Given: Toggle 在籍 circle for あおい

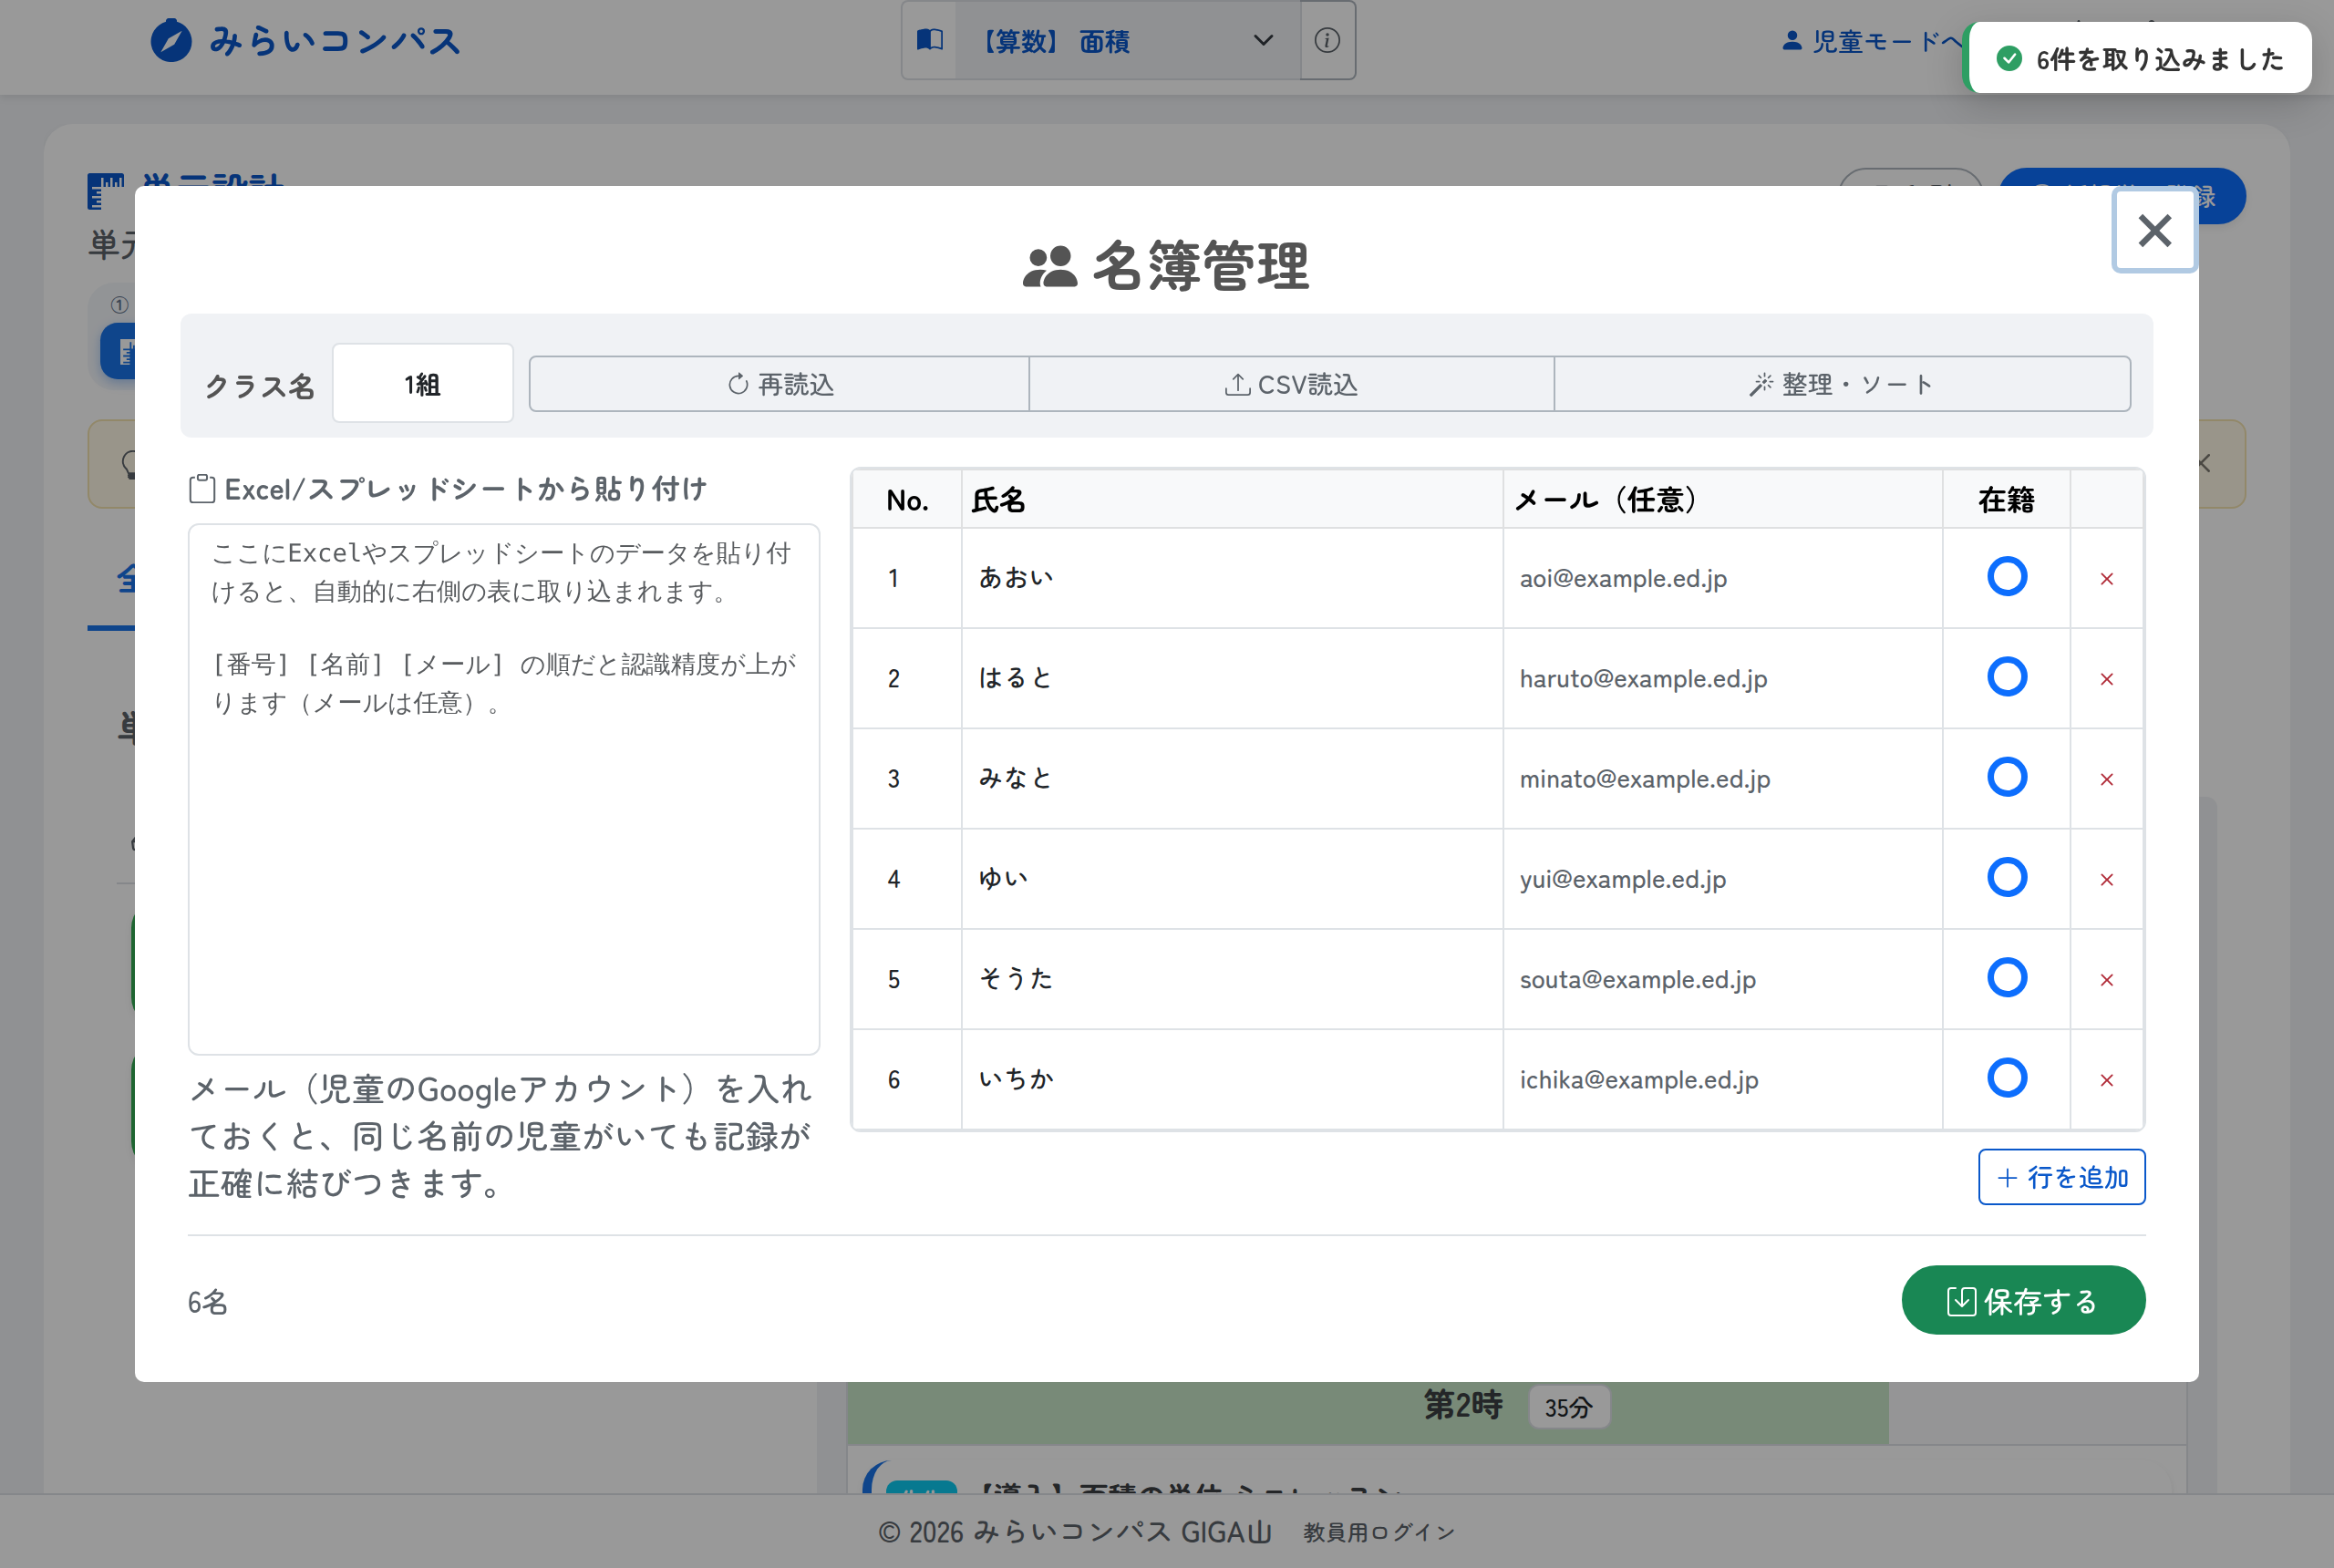Looking at the screenshot, I should [2006, 577].
